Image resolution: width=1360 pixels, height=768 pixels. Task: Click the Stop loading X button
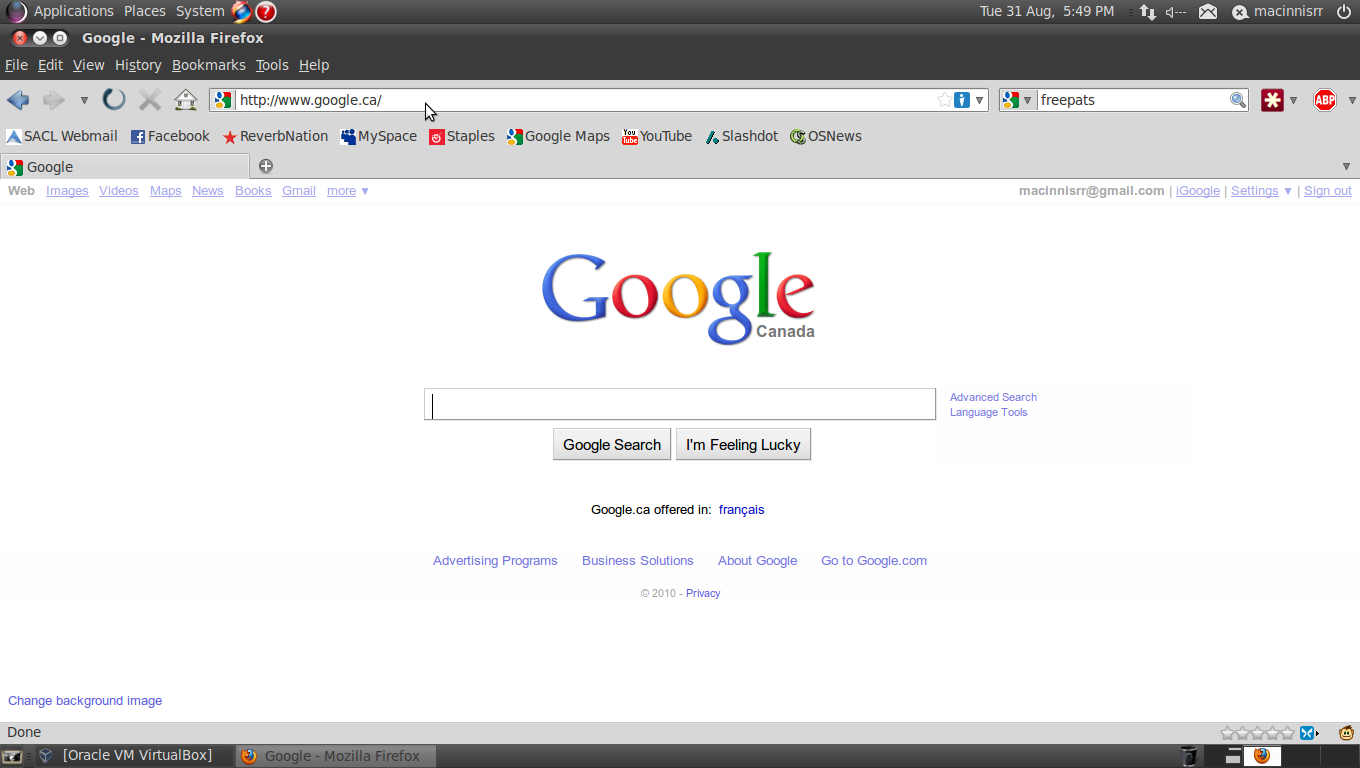[150, 100]
